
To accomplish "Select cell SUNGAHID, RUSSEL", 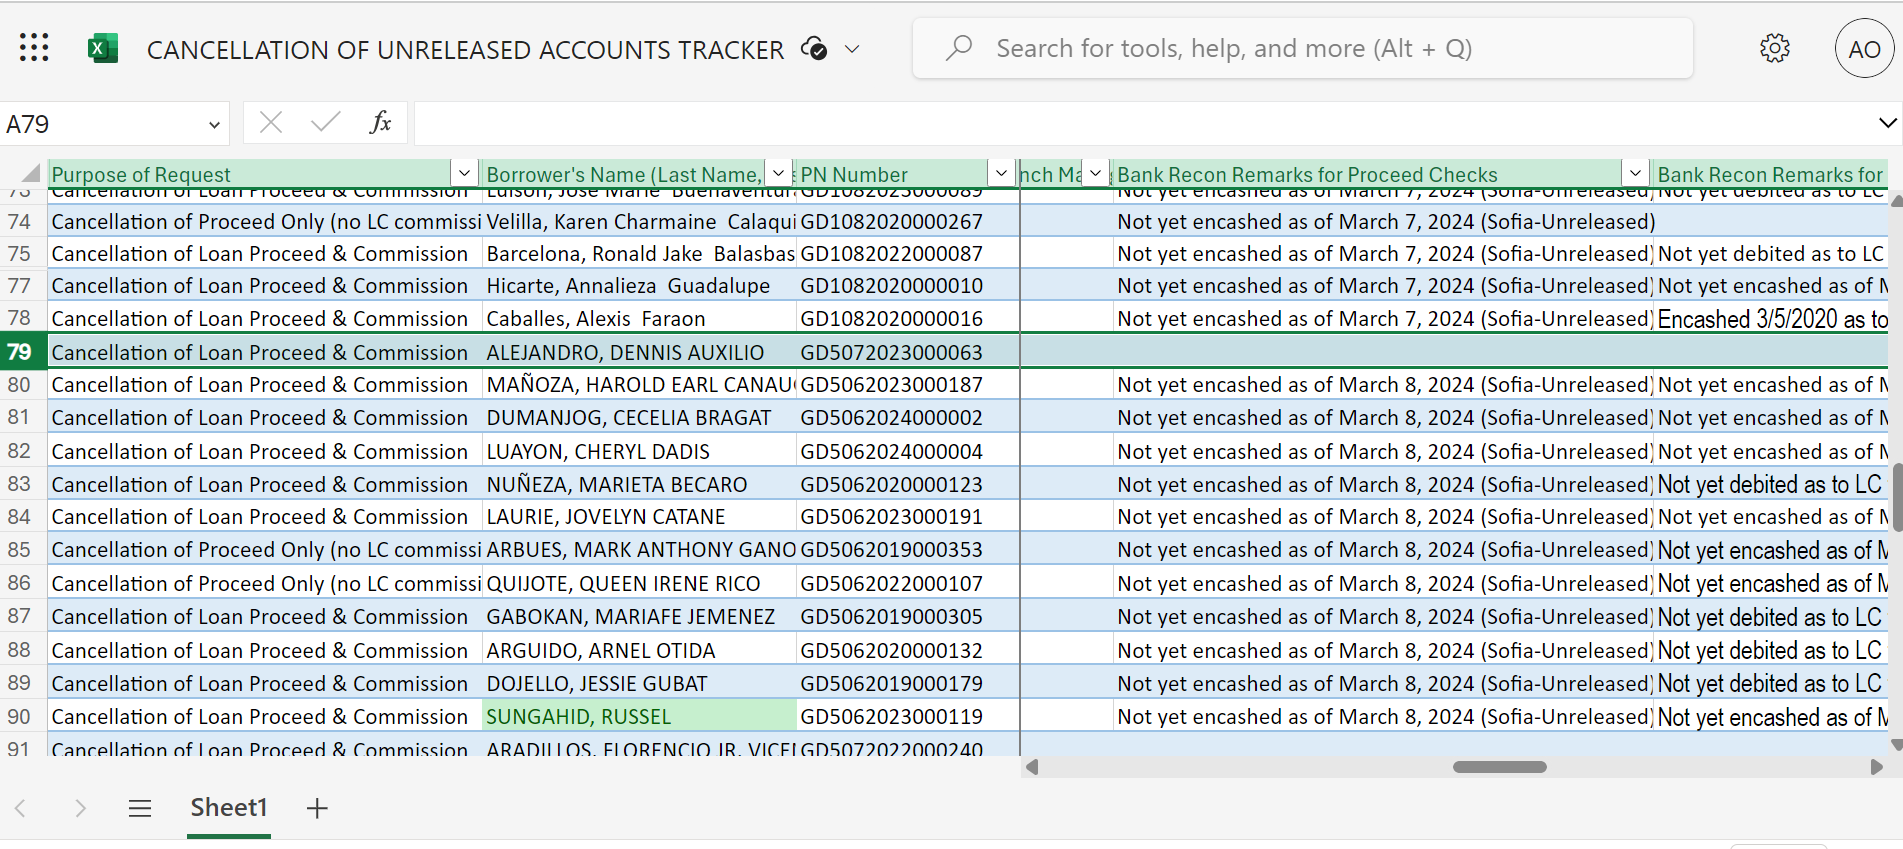I will pos(639,717).
